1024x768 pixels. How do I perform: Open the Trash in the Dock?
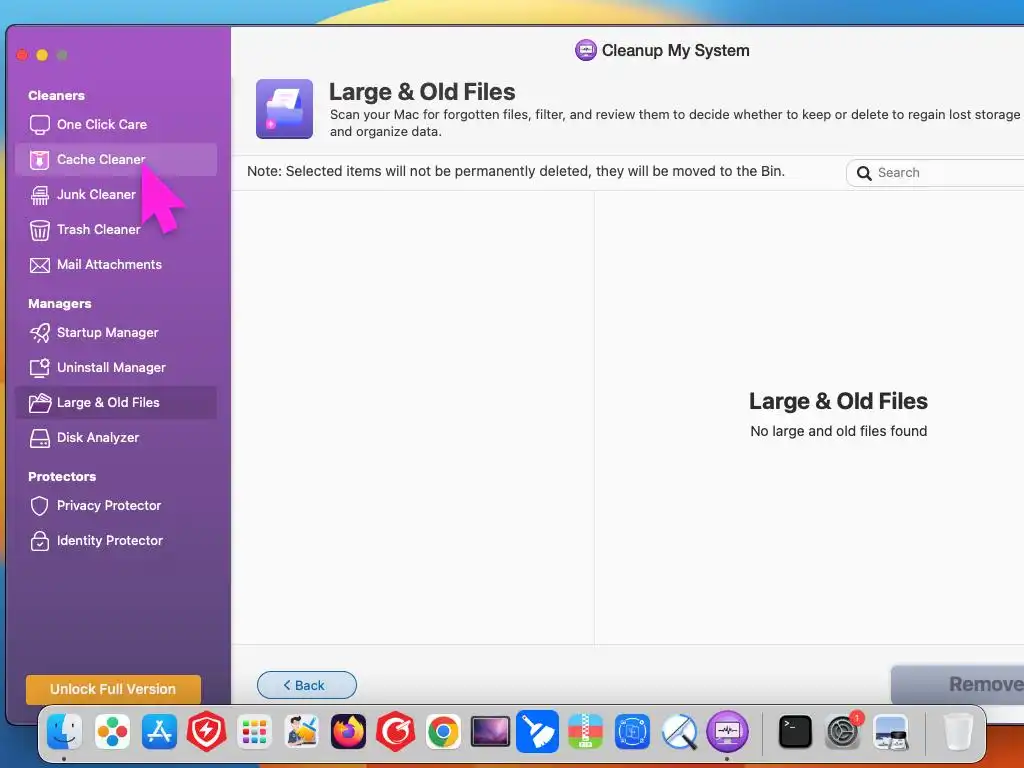(958, 732)
